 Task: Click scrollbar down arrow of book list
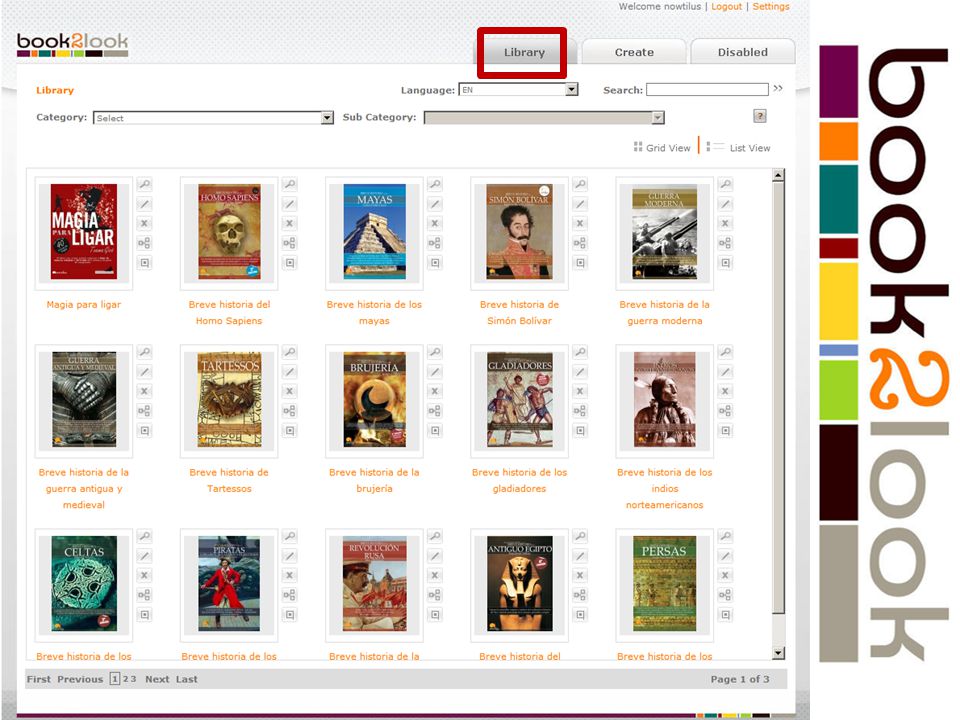coord(778,653)
